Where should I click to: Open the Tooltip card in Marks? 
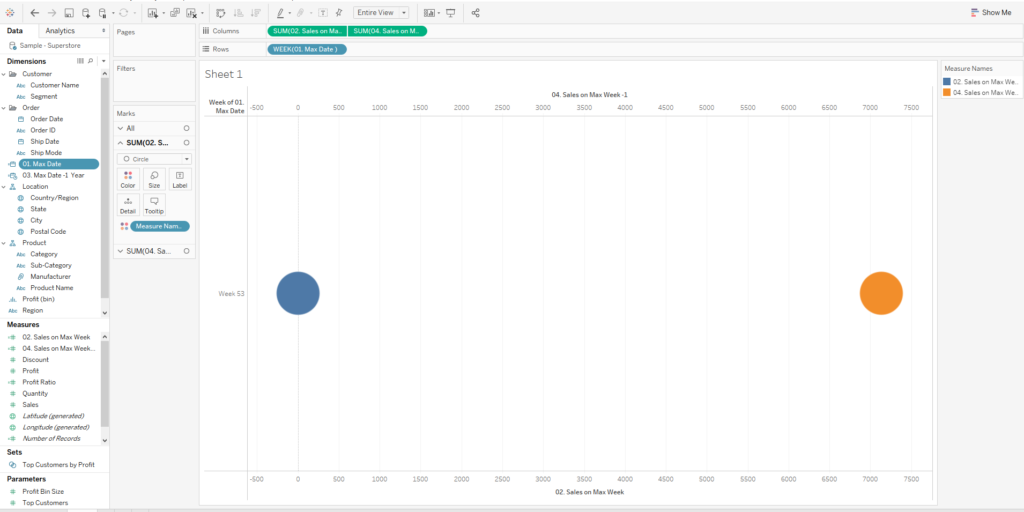click(154, 204)
